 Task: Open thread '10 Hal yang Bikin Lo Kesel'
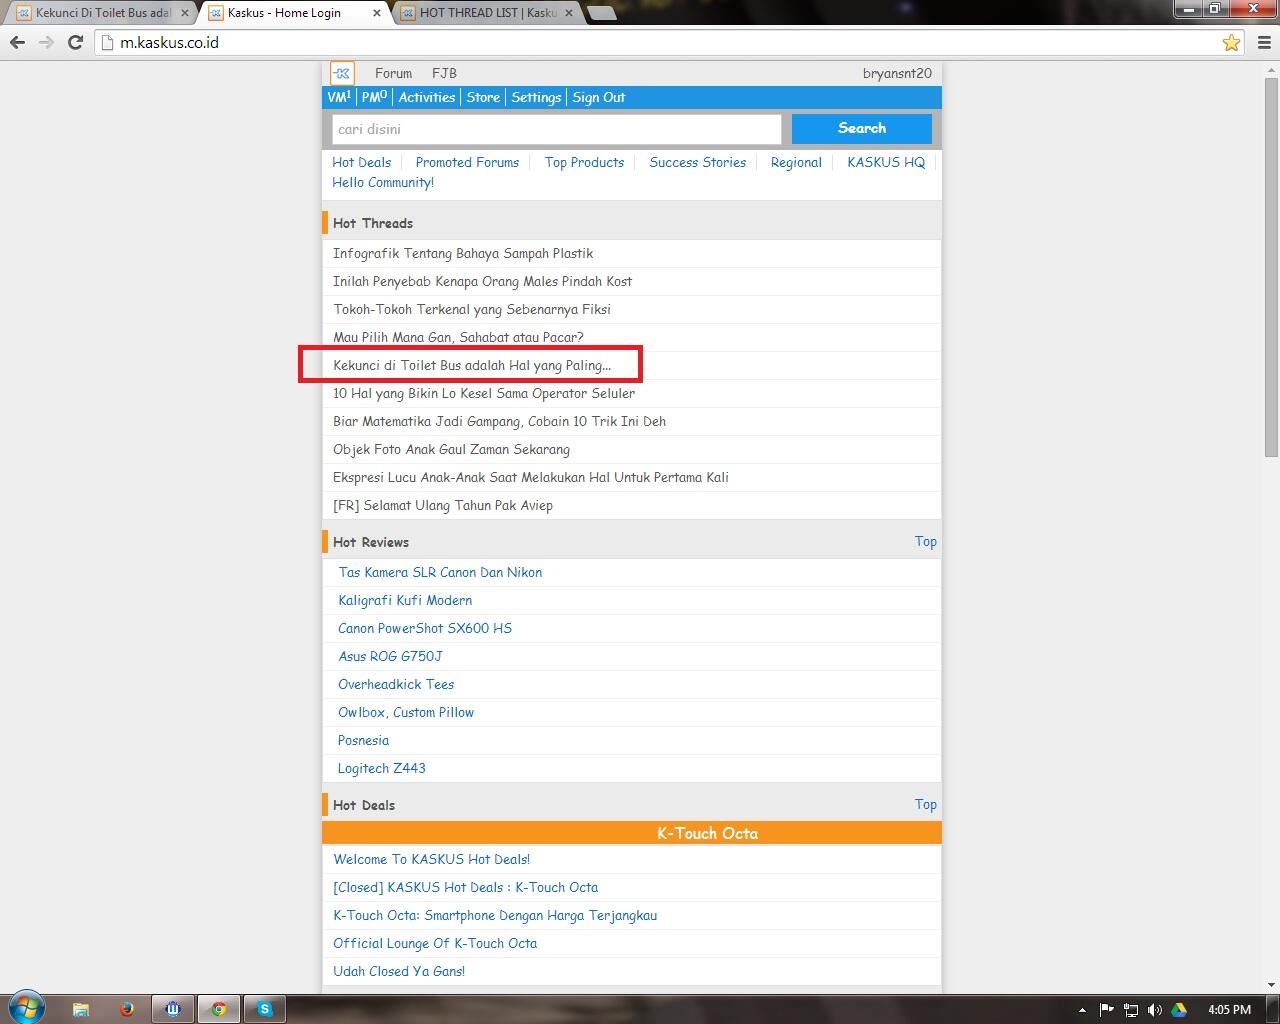click(484, 393)
